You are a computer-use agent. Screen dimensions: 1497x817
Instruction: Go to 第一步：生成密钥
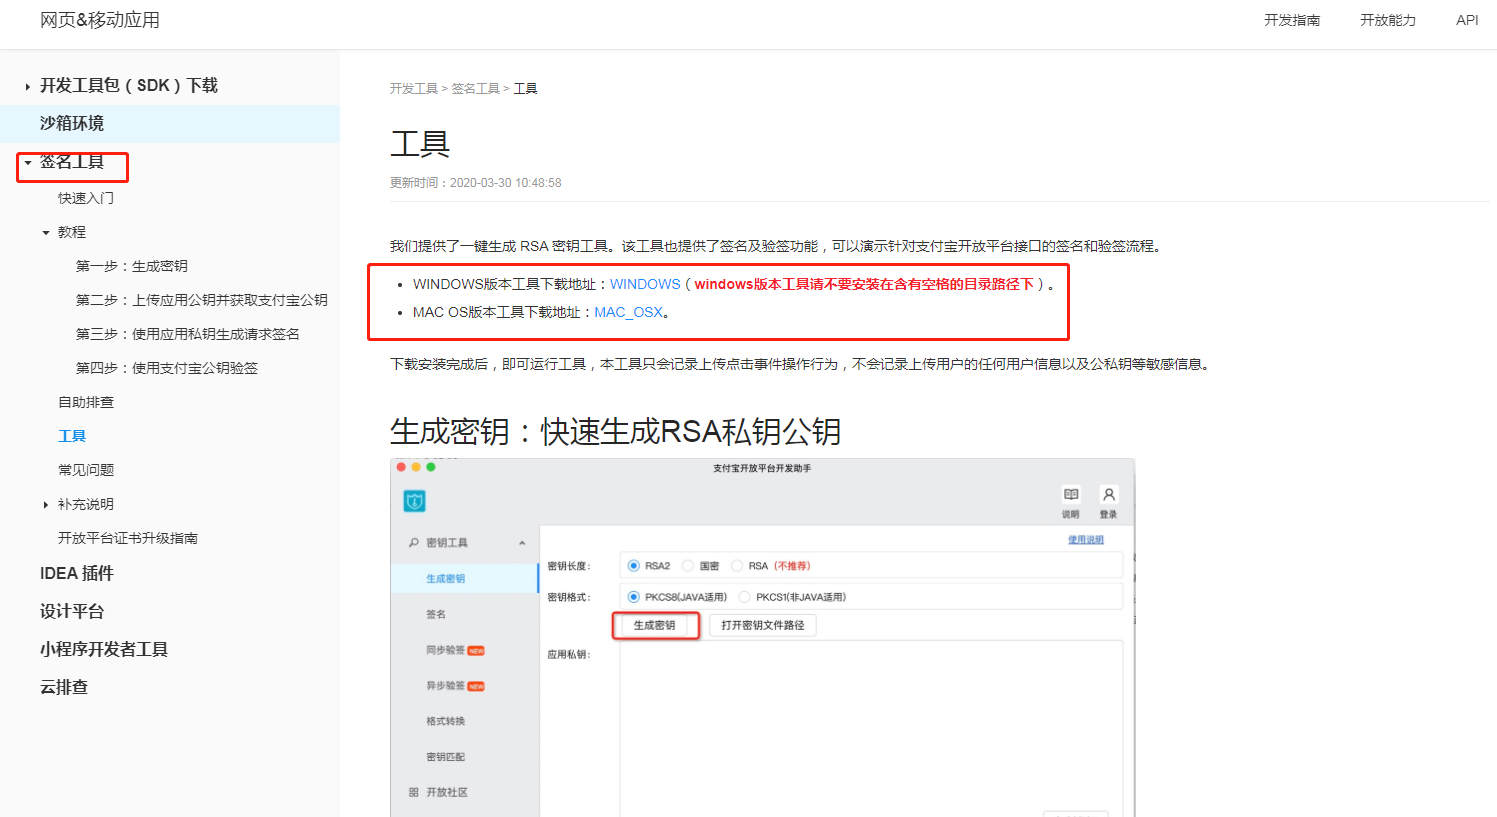click(x=132, y=266)
